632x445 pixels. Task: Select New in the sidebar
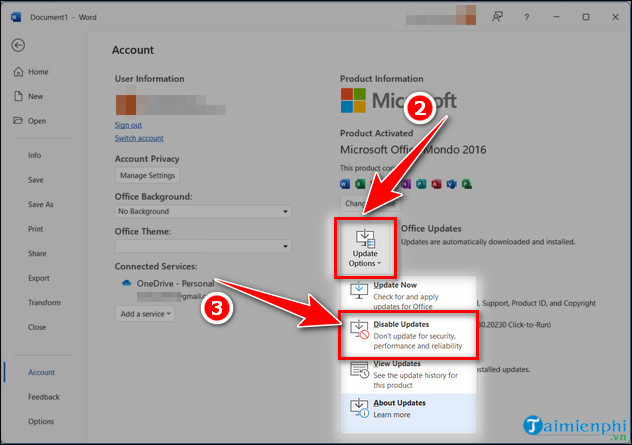(x=28, y=96)
